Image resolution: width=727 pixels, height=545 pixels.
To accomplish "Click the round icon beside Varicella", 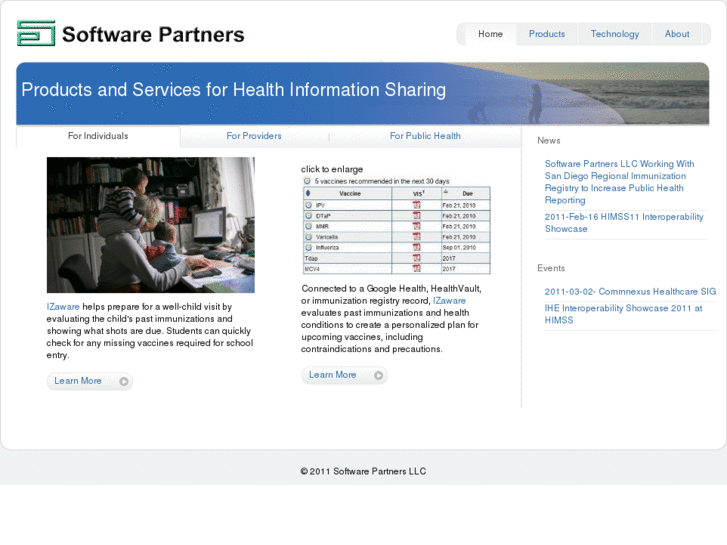I will (x=308, y=237).
